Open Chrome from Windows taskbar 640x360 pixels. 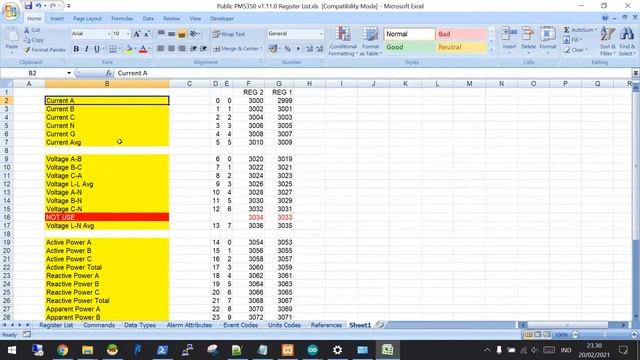(x=62, y=350)
